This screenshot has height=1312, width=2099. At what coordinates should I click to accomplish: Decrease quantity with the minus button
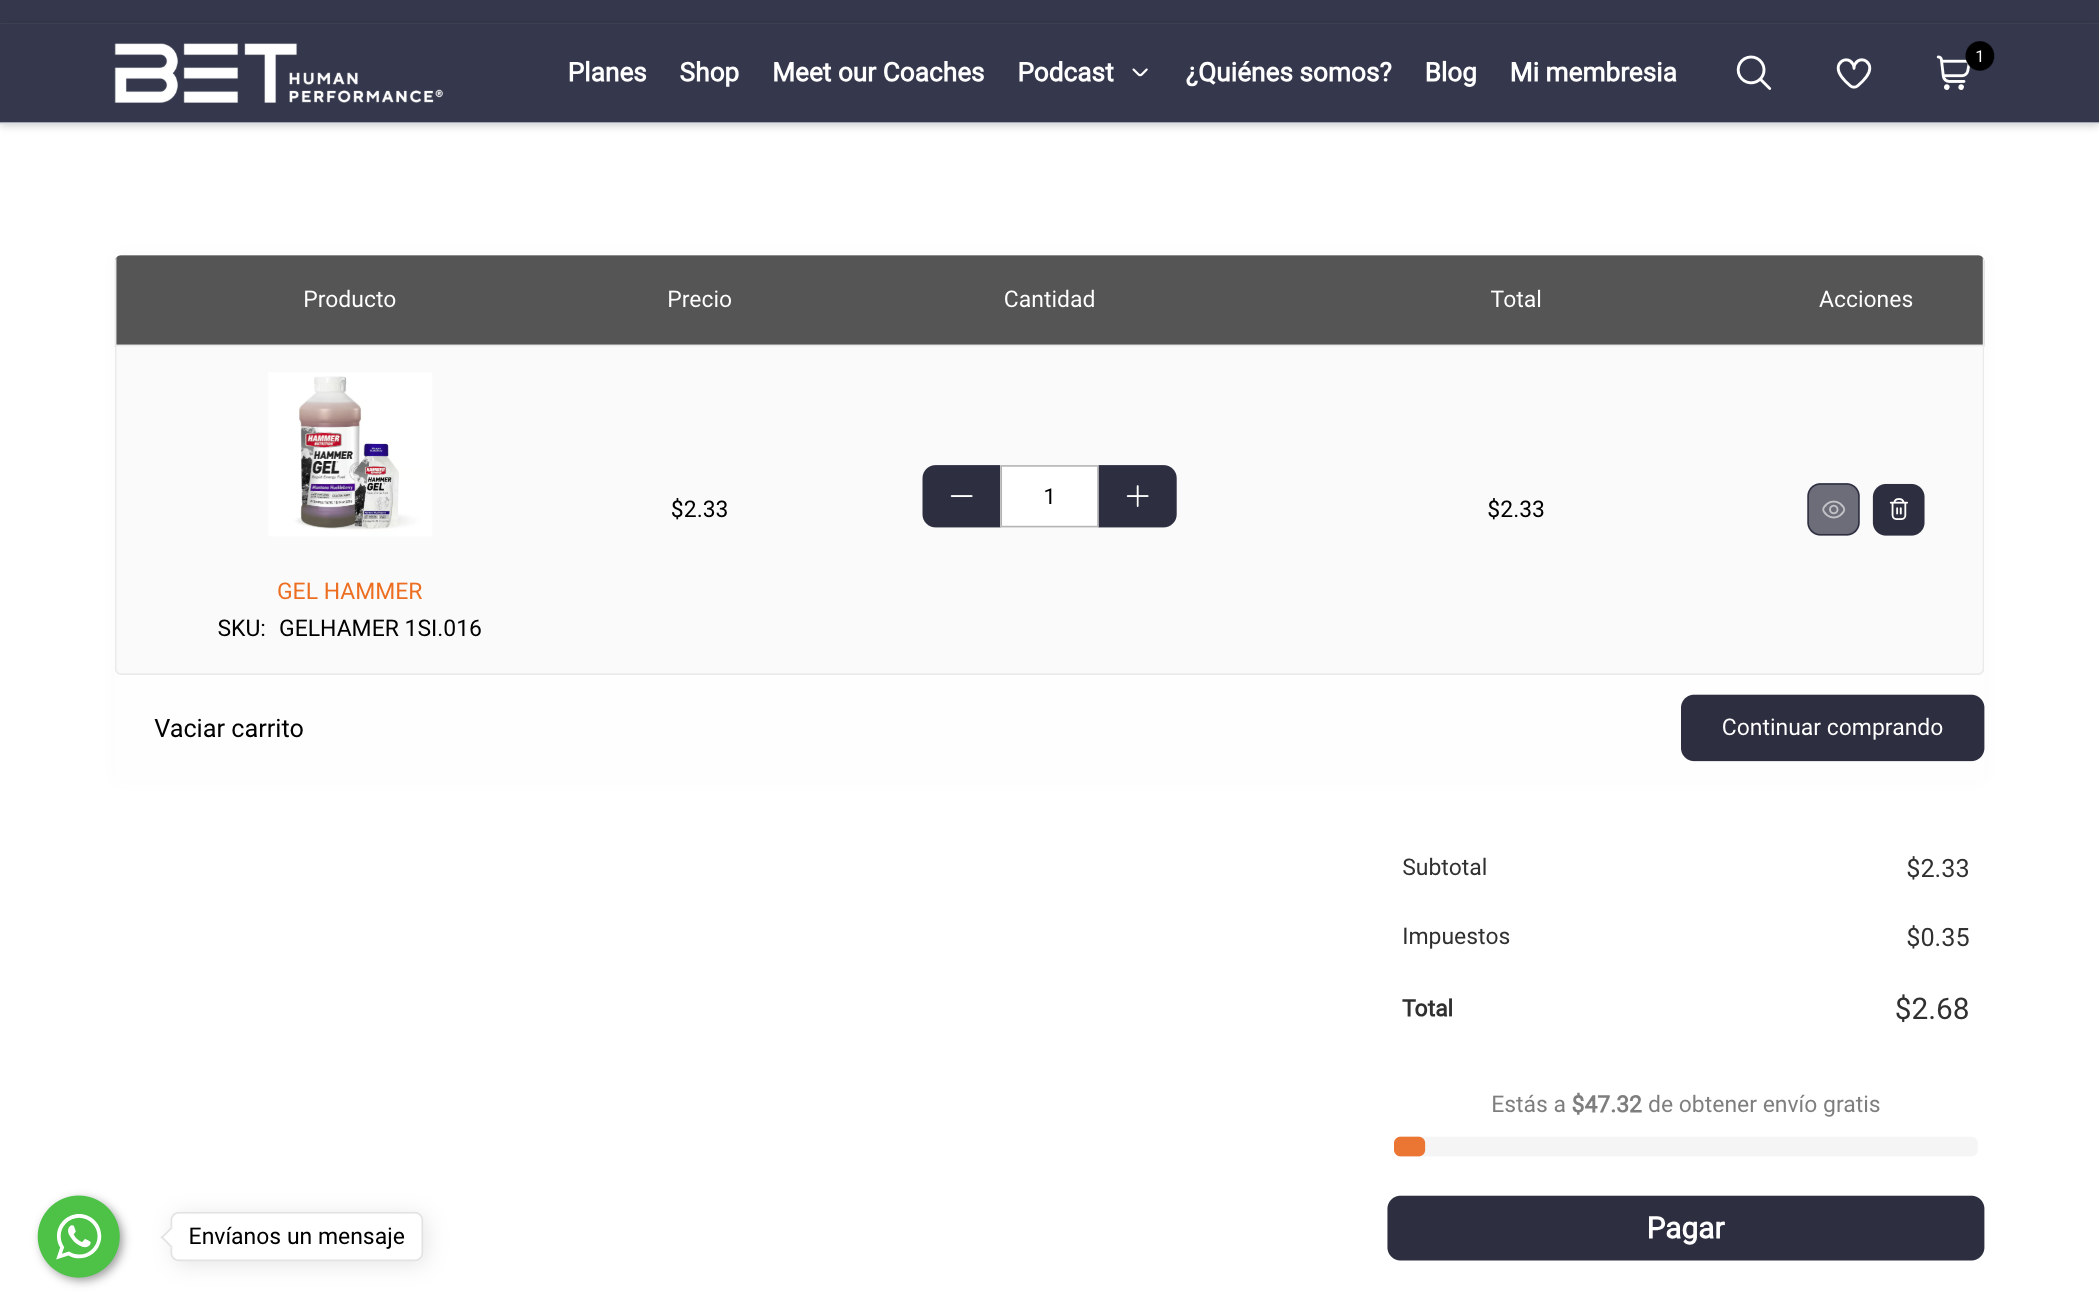(x=961, y=496)
